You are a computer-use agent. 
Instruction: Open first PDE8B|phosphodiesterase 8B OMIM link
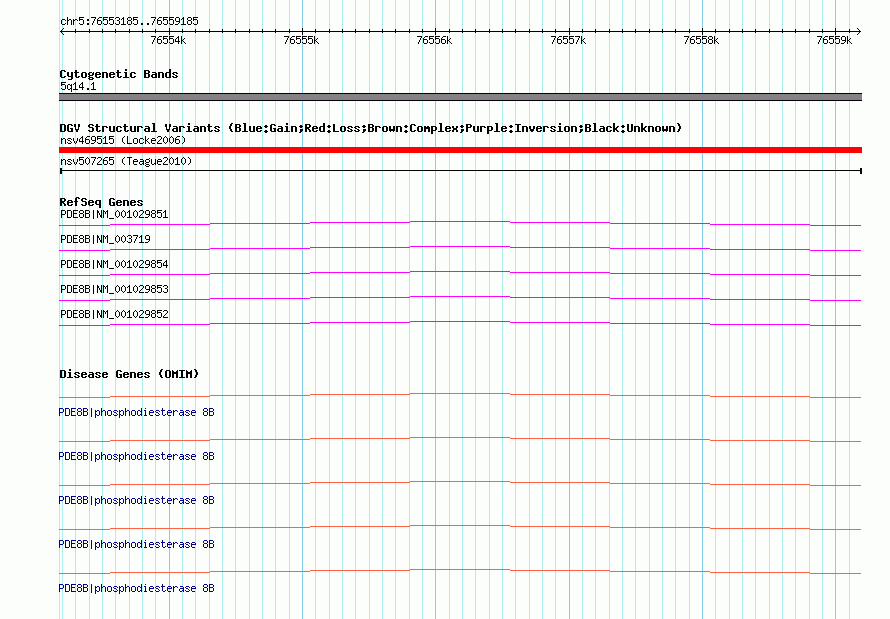(x=136, y=412)
